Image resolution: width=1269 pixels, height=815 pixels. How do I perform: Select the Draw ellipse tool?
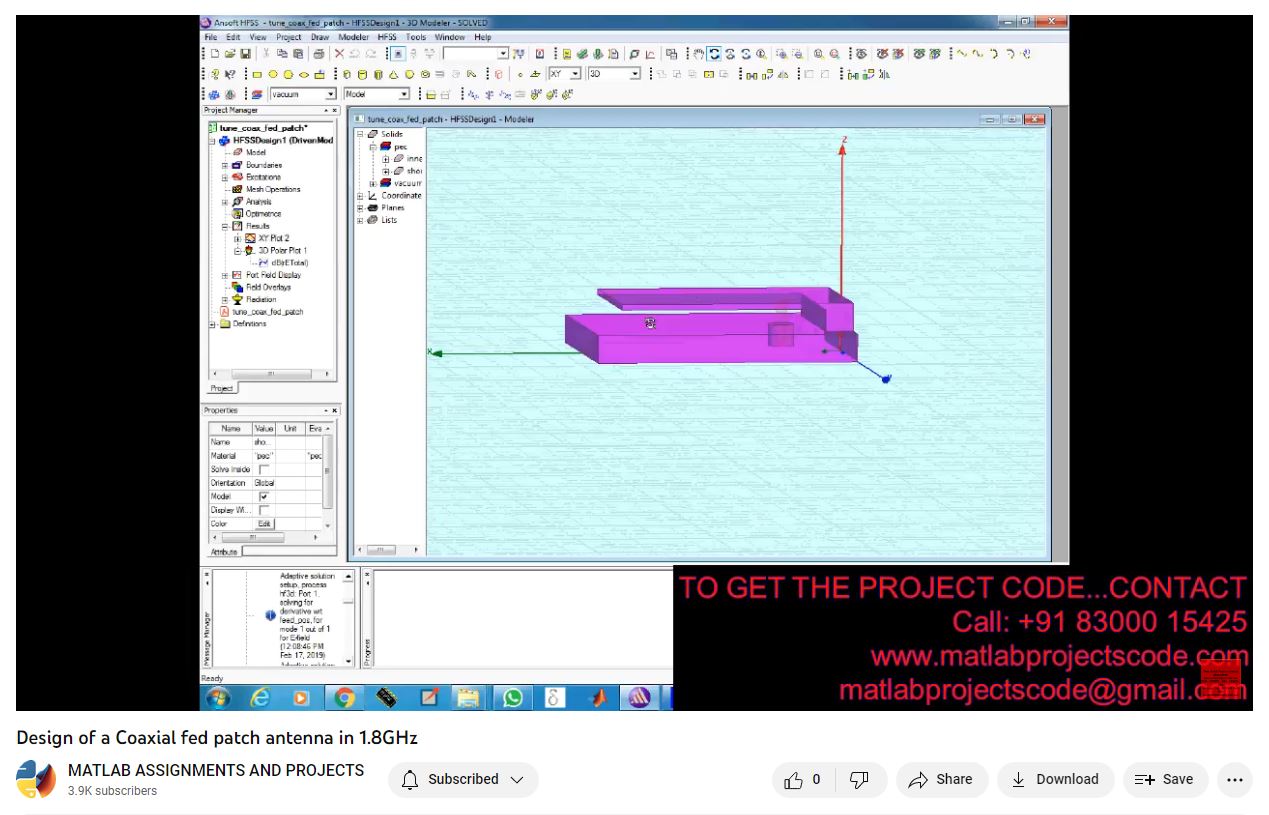pyautogui.click(x=304, y=74)
